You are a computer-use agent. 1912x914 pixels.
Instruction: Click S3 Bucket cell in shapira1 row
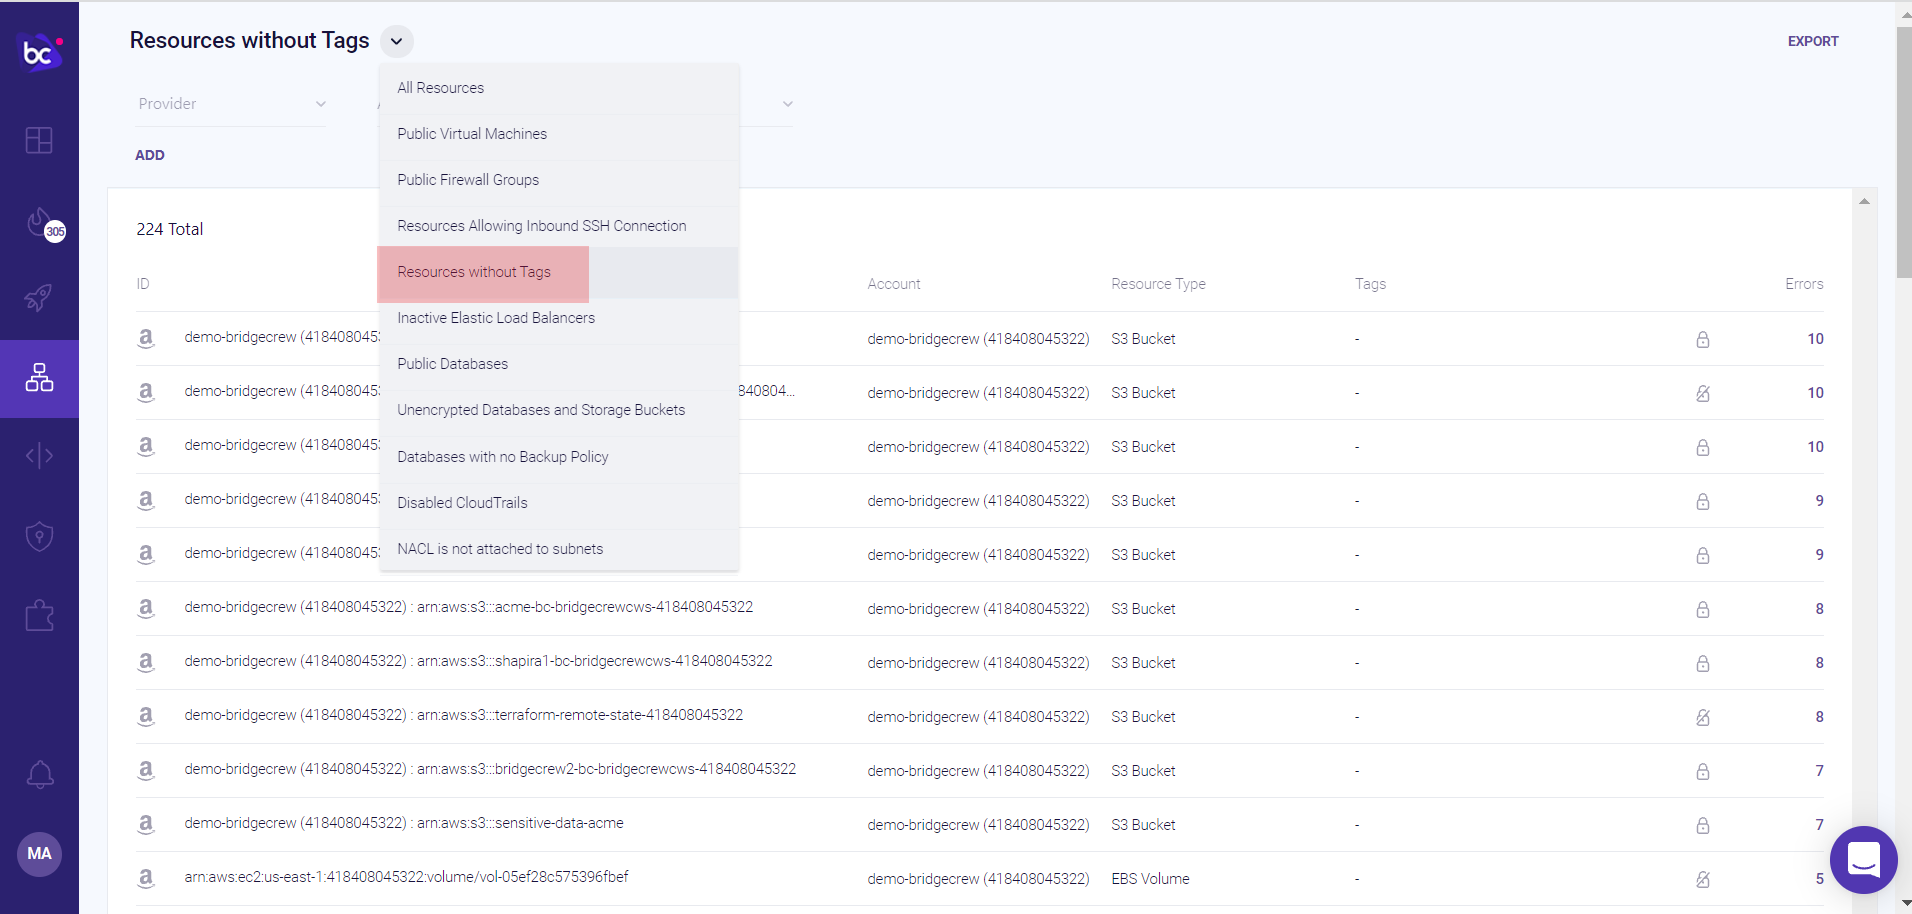[1143, 663]
